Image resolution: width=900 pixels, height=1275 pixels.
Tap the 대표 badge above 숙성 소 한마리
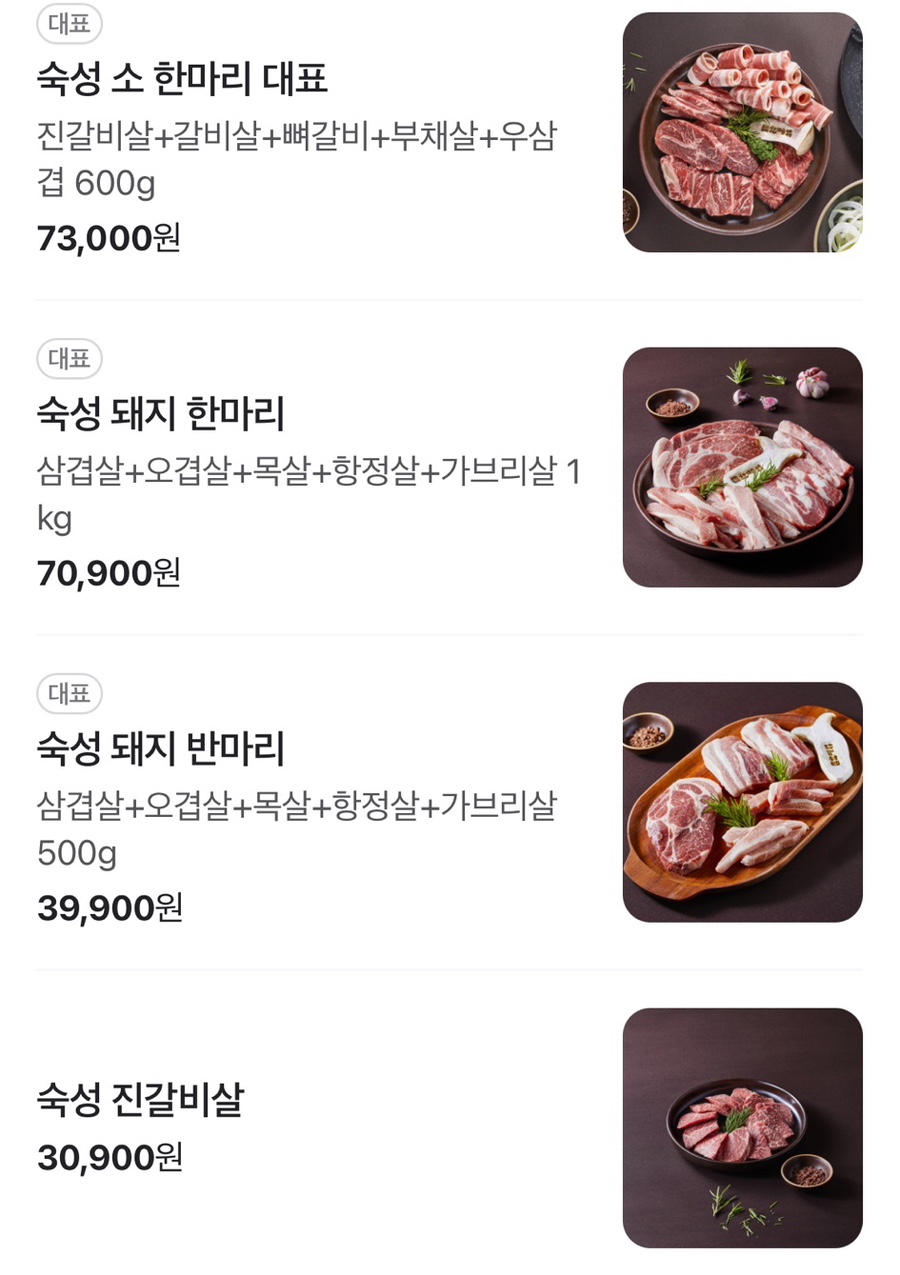tap(69, 24)
